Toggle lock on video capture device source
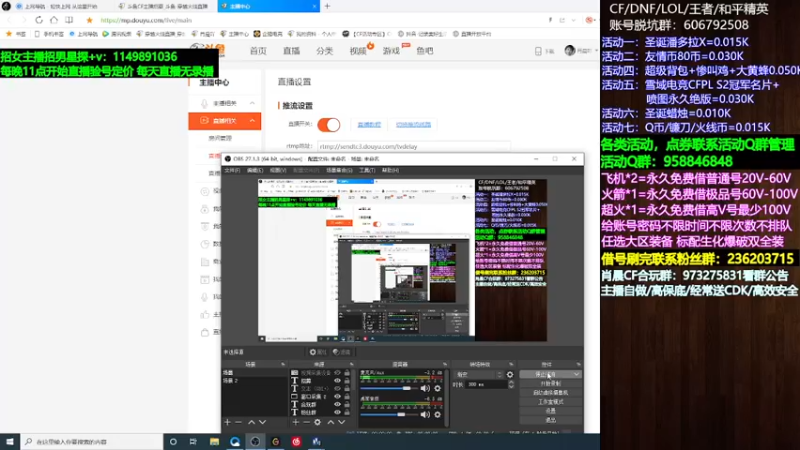Image resolution: width=800 pixels, height=450 pixels. pyautogui.click(x=347, y=373)
